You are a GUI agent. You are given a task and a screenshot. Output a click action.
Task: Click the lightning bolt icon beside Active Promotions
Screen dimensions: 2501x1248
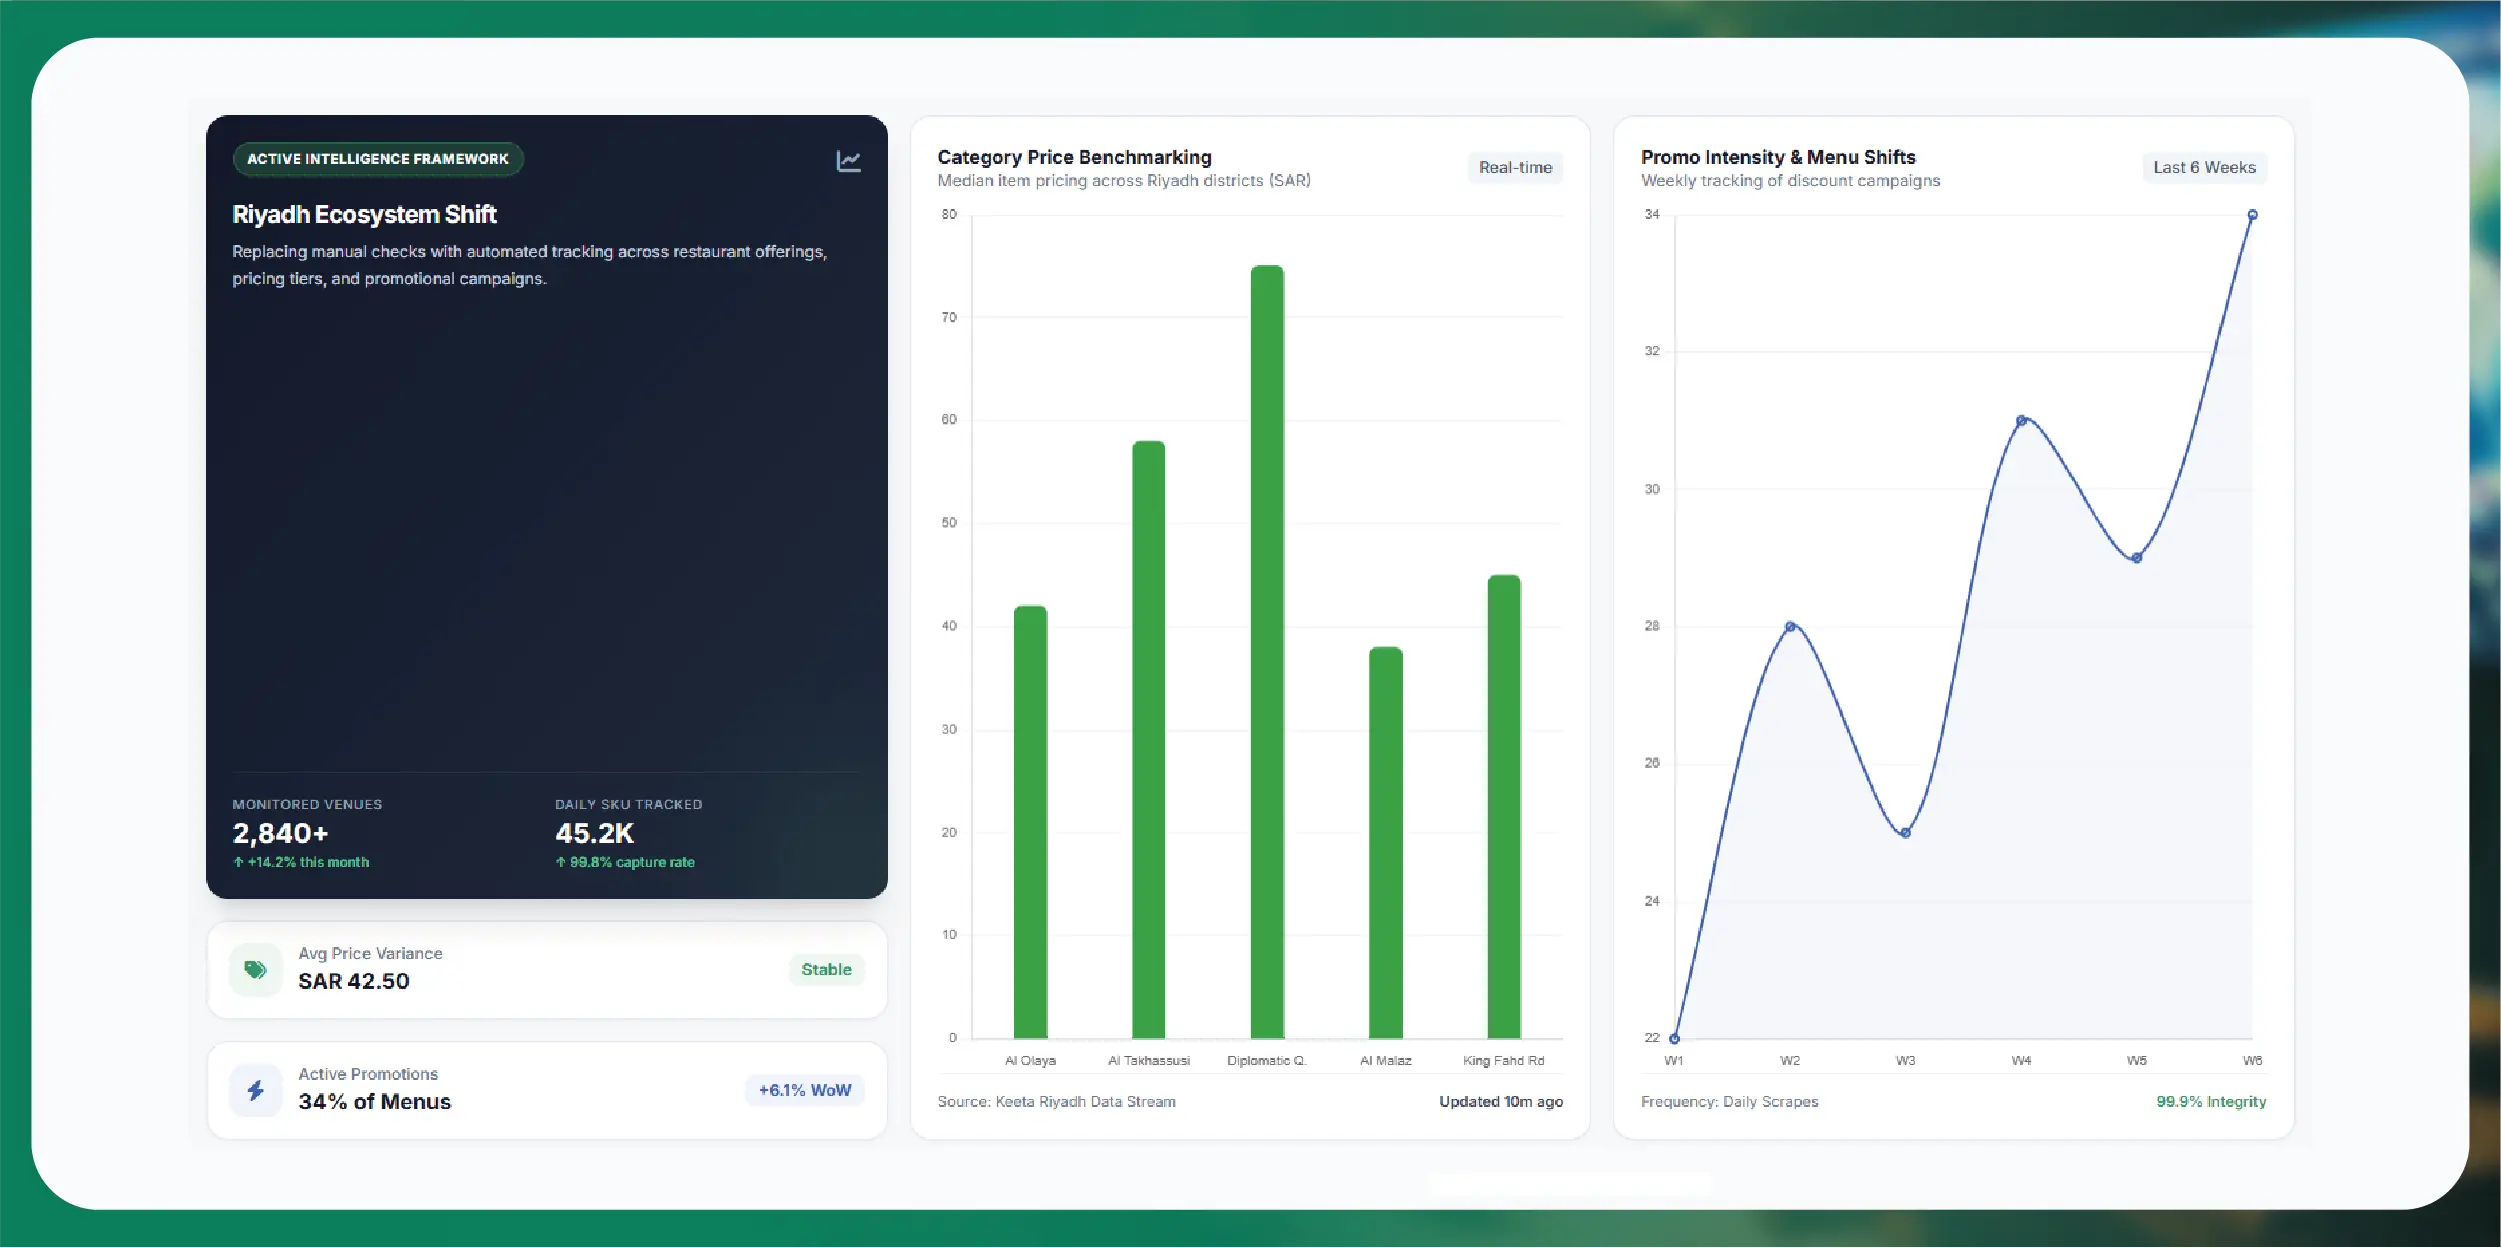256,1090
